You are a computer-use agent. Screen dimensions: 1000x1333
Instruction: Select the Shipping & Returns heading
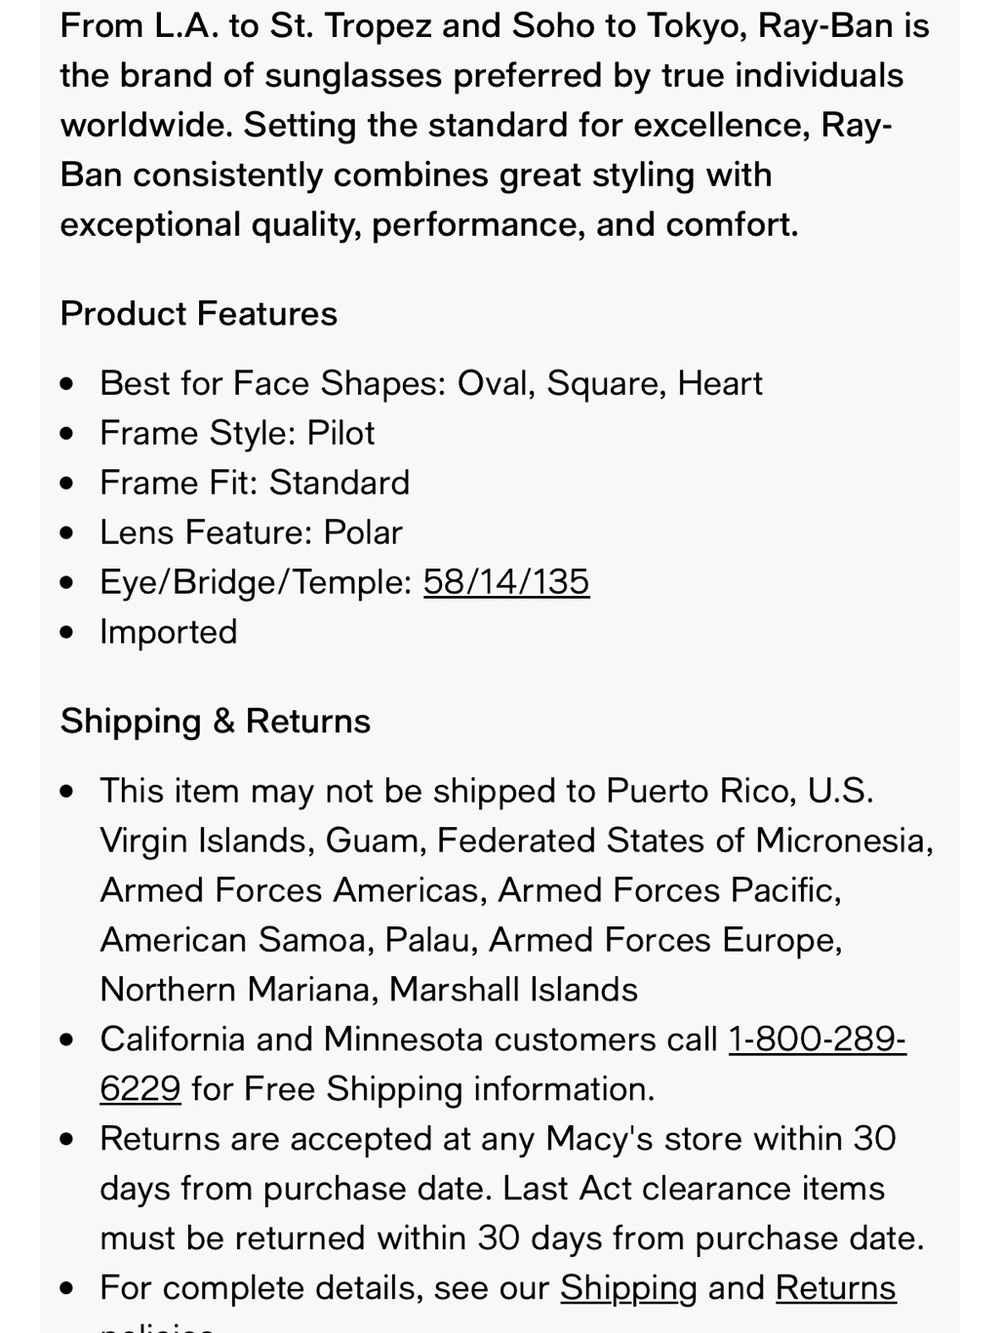[x=215, y=721]
